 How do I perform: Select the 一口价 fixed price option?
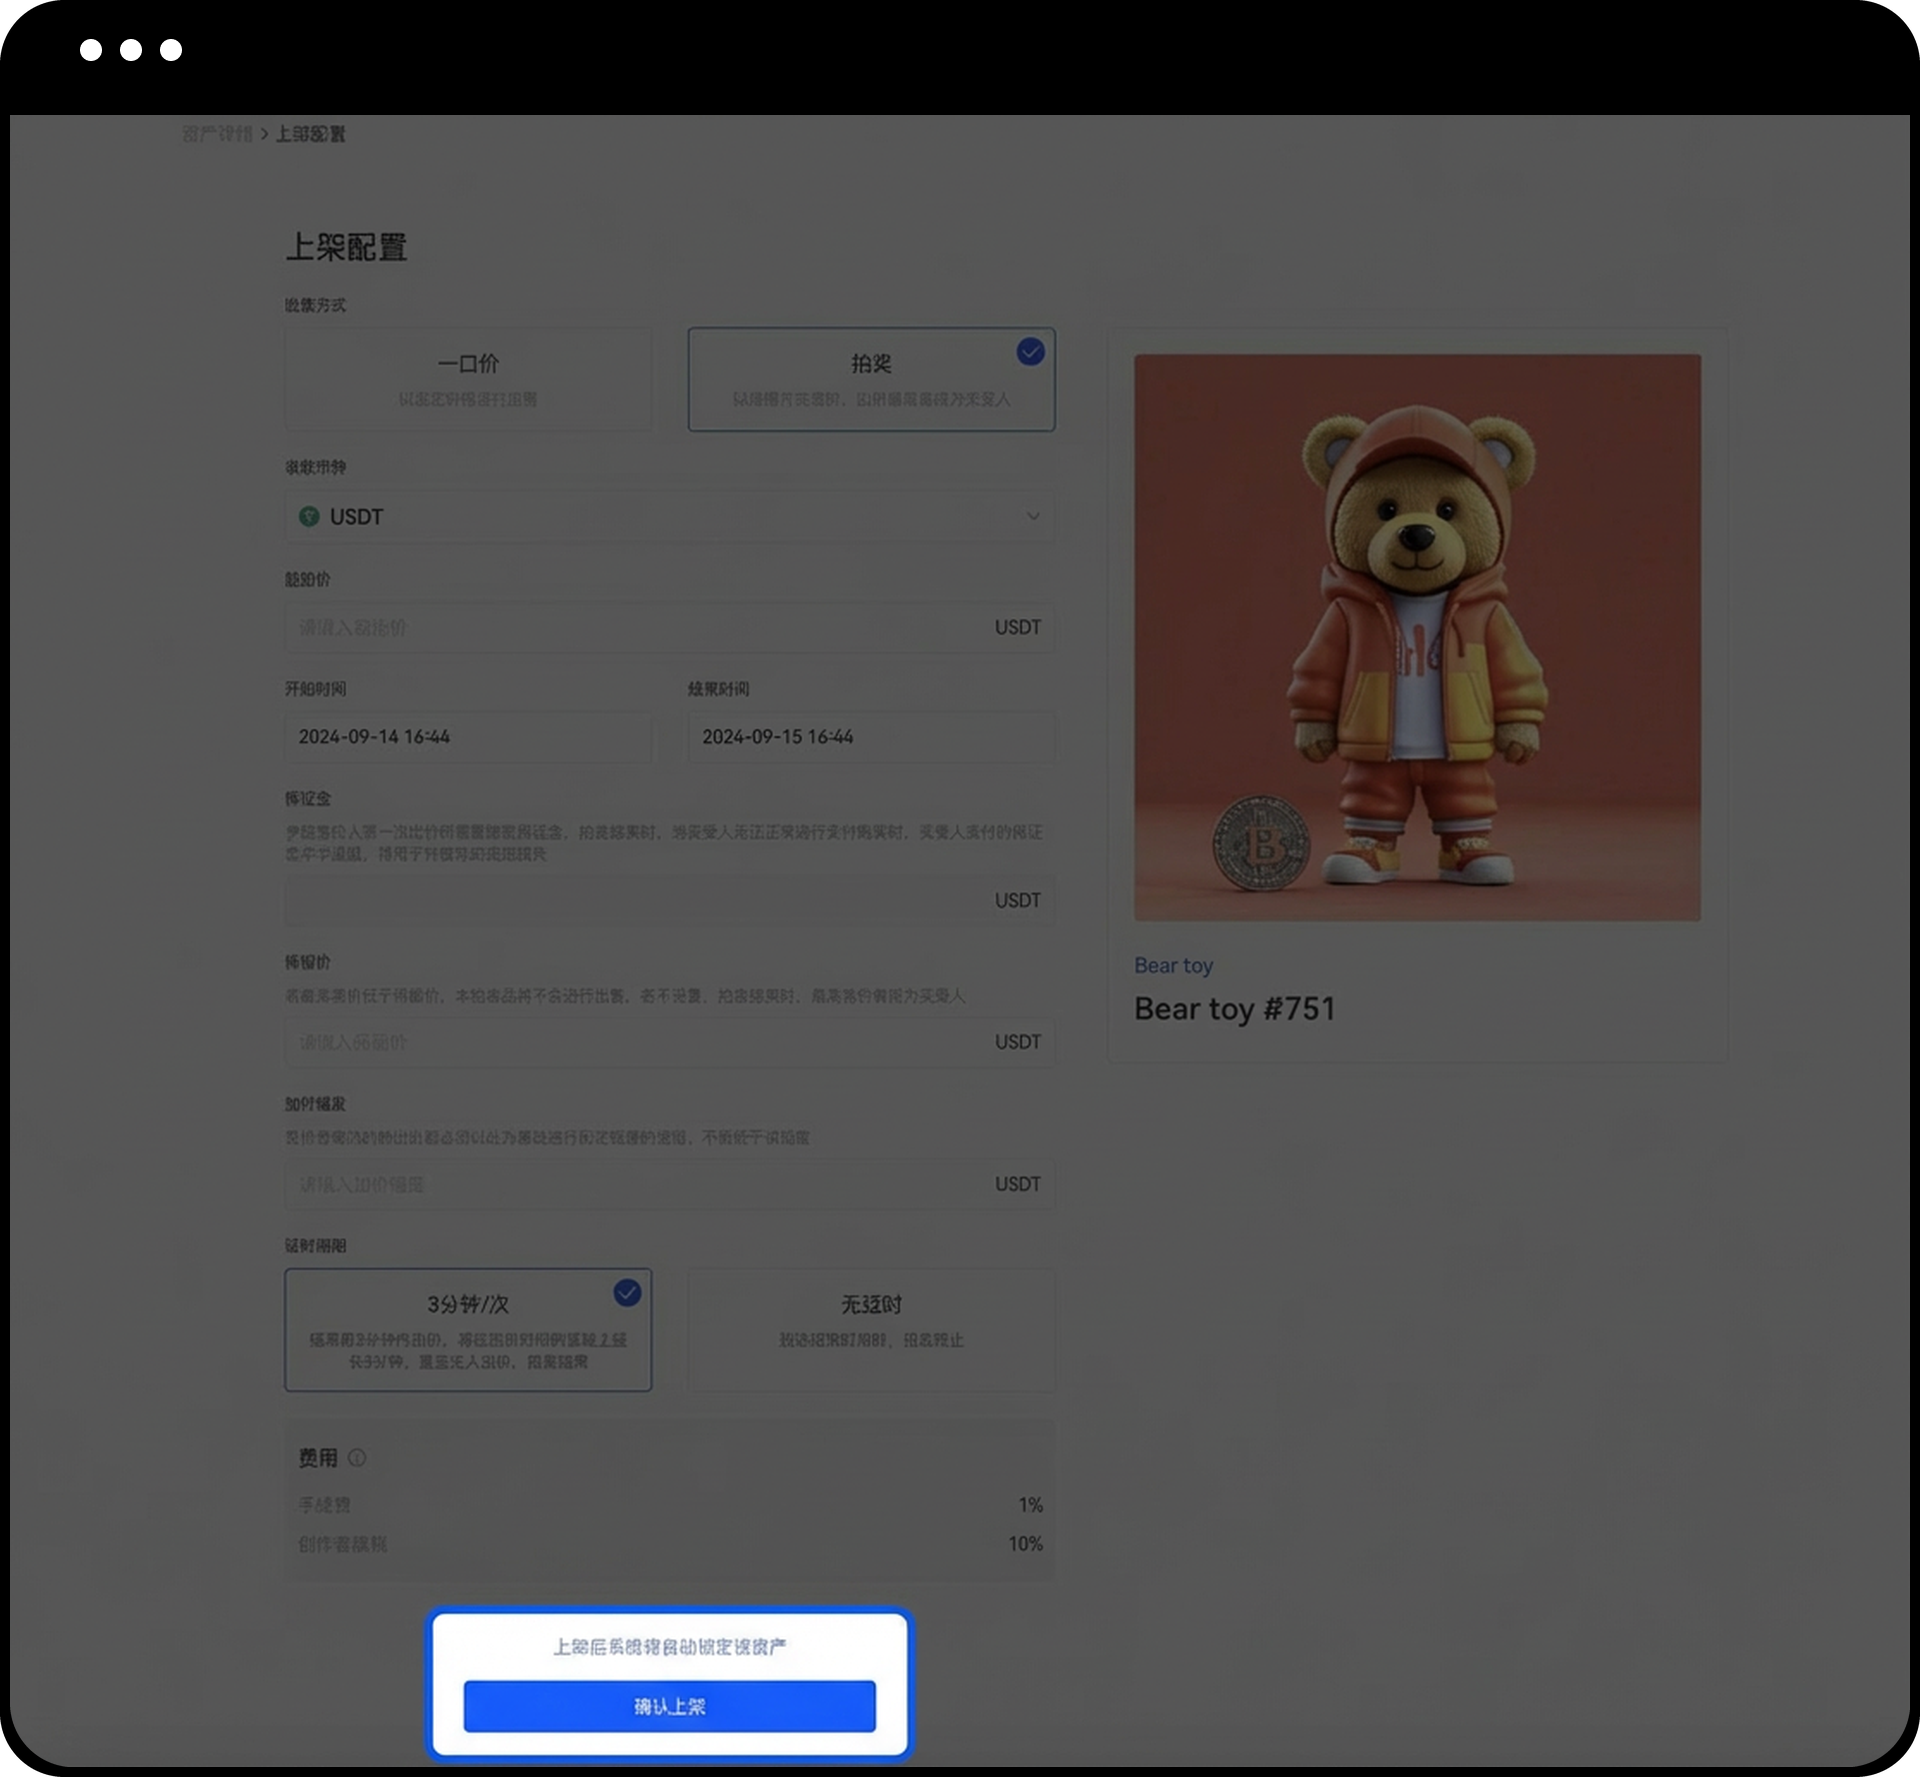pyautogui.click(x=468, y=379)
